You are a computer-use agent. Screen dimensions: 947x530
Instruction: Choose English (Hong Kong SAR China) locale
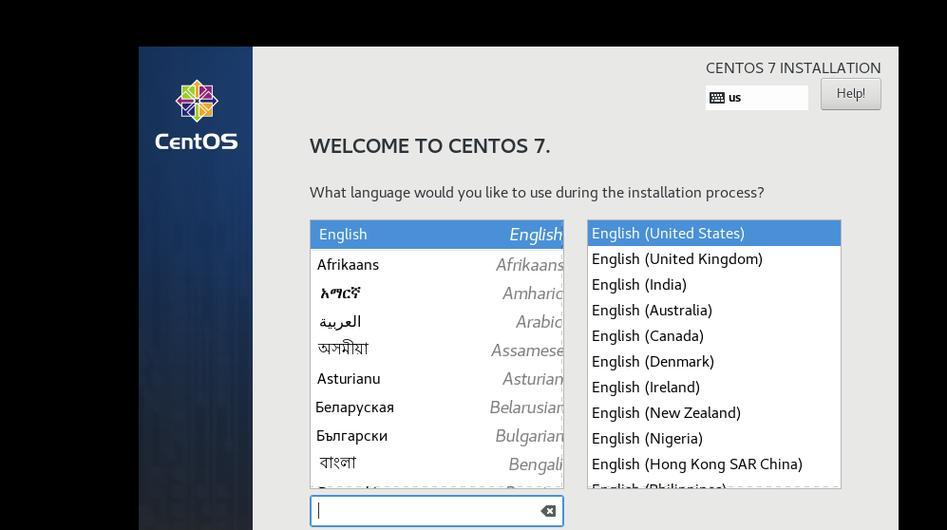coord(714,464)
